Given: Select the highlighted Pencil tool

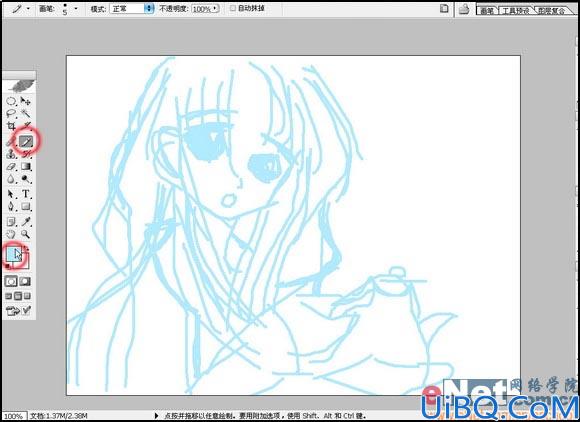Looking at the screenshot, I should [x=26, y=141].
